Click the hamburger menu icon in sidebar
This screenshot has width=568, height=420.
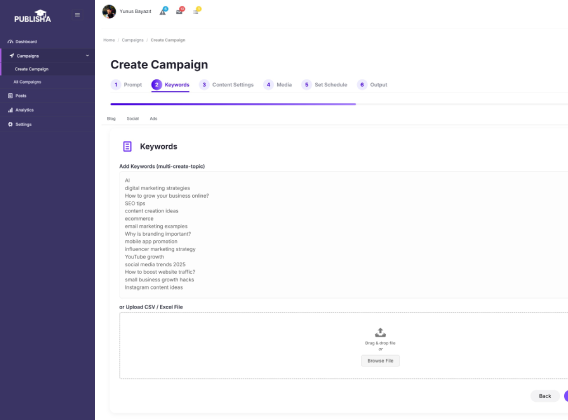pos(77,15)
